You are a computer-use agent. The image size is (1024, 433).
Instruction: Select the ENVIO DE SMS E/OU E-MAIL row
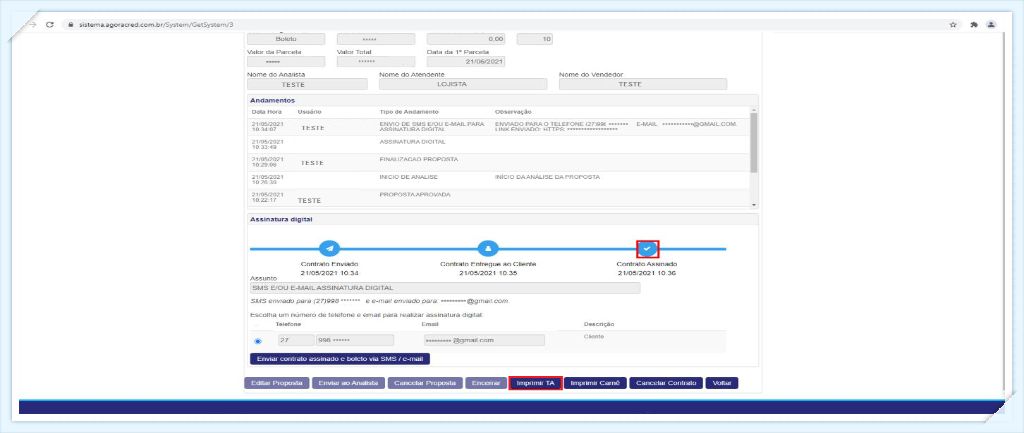click(x=499, y=127)
